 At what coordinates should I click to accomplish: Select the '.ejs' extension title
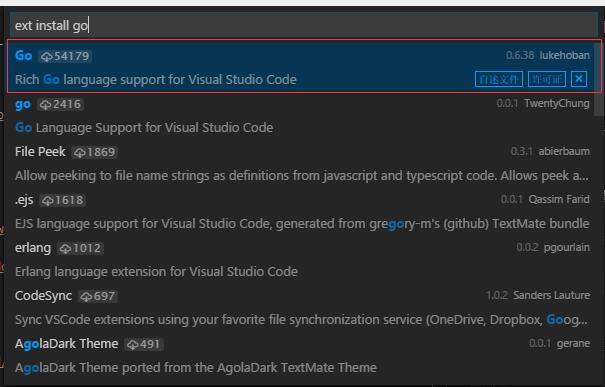pos(24,200)
